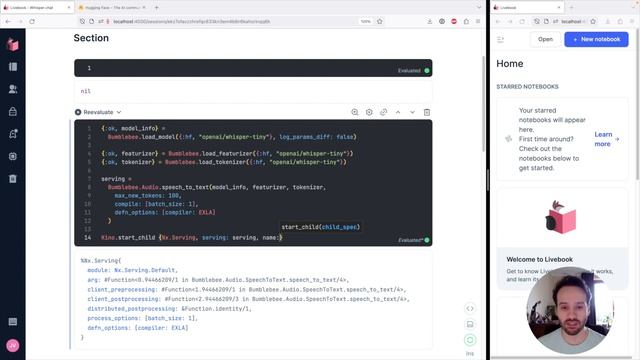
Task: Open the cell settings gear icon
Action: (369, 112)
